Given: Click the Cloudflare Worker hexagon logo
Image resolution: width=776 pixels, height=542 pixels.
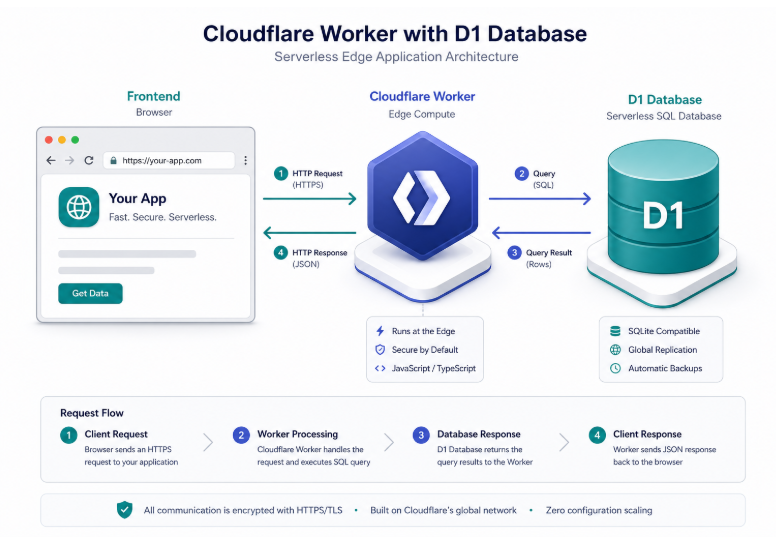Looking at the screenshot, I should (422, 196).
